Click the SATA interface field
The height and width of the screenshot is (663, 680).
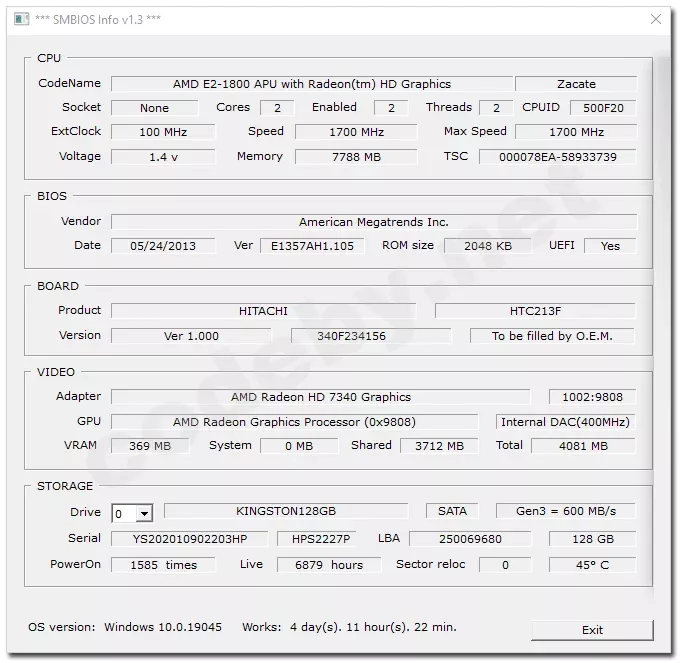tap(452, 511)
